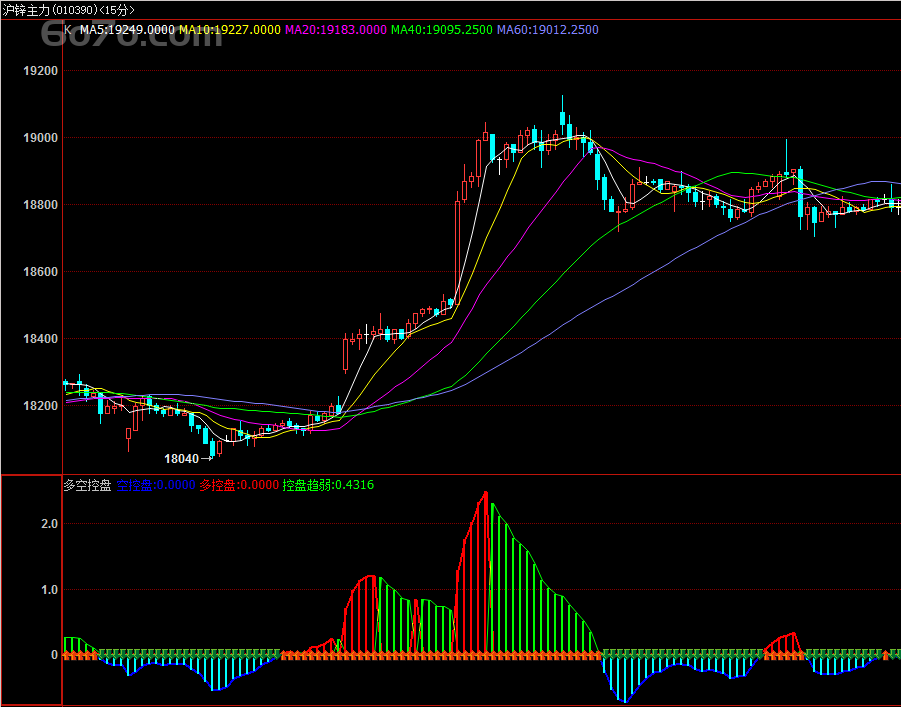This screenshot has height=707, width=901.
Task: Click the 18400 price axis label
Action: (41, 339)
